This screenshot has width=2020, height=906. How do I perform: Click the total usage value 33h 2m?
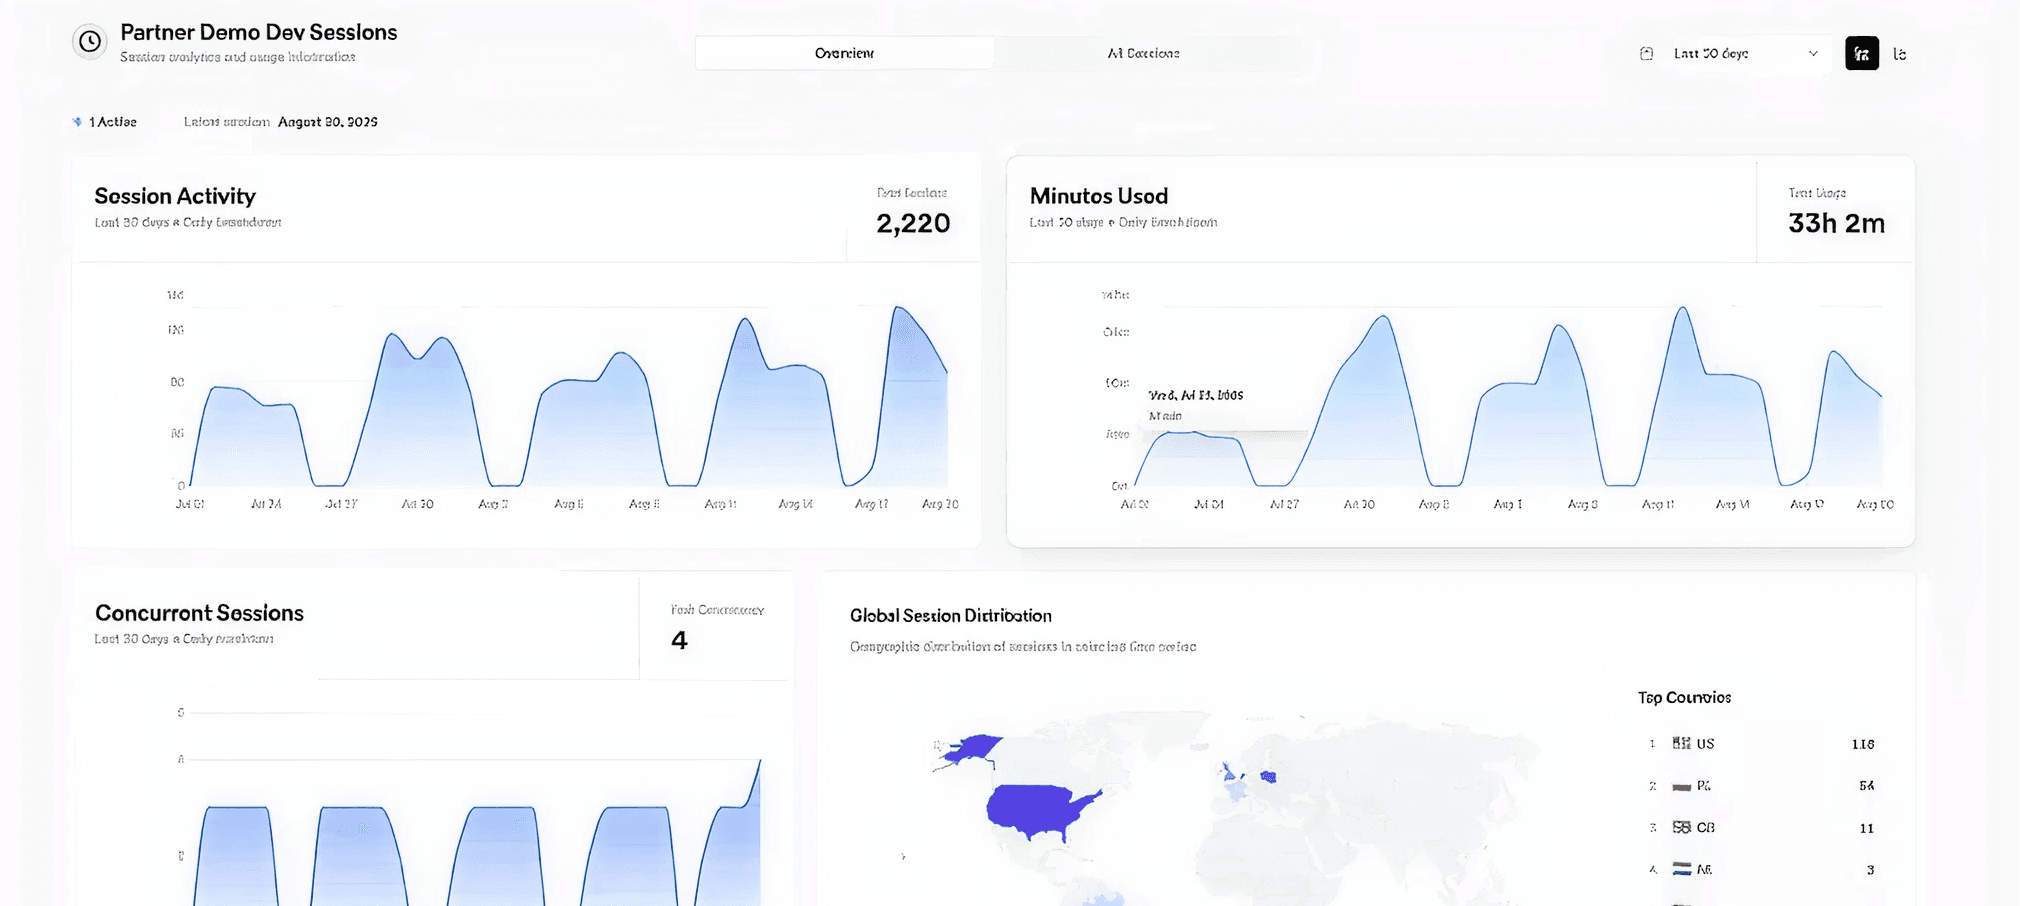point(1836,223)
